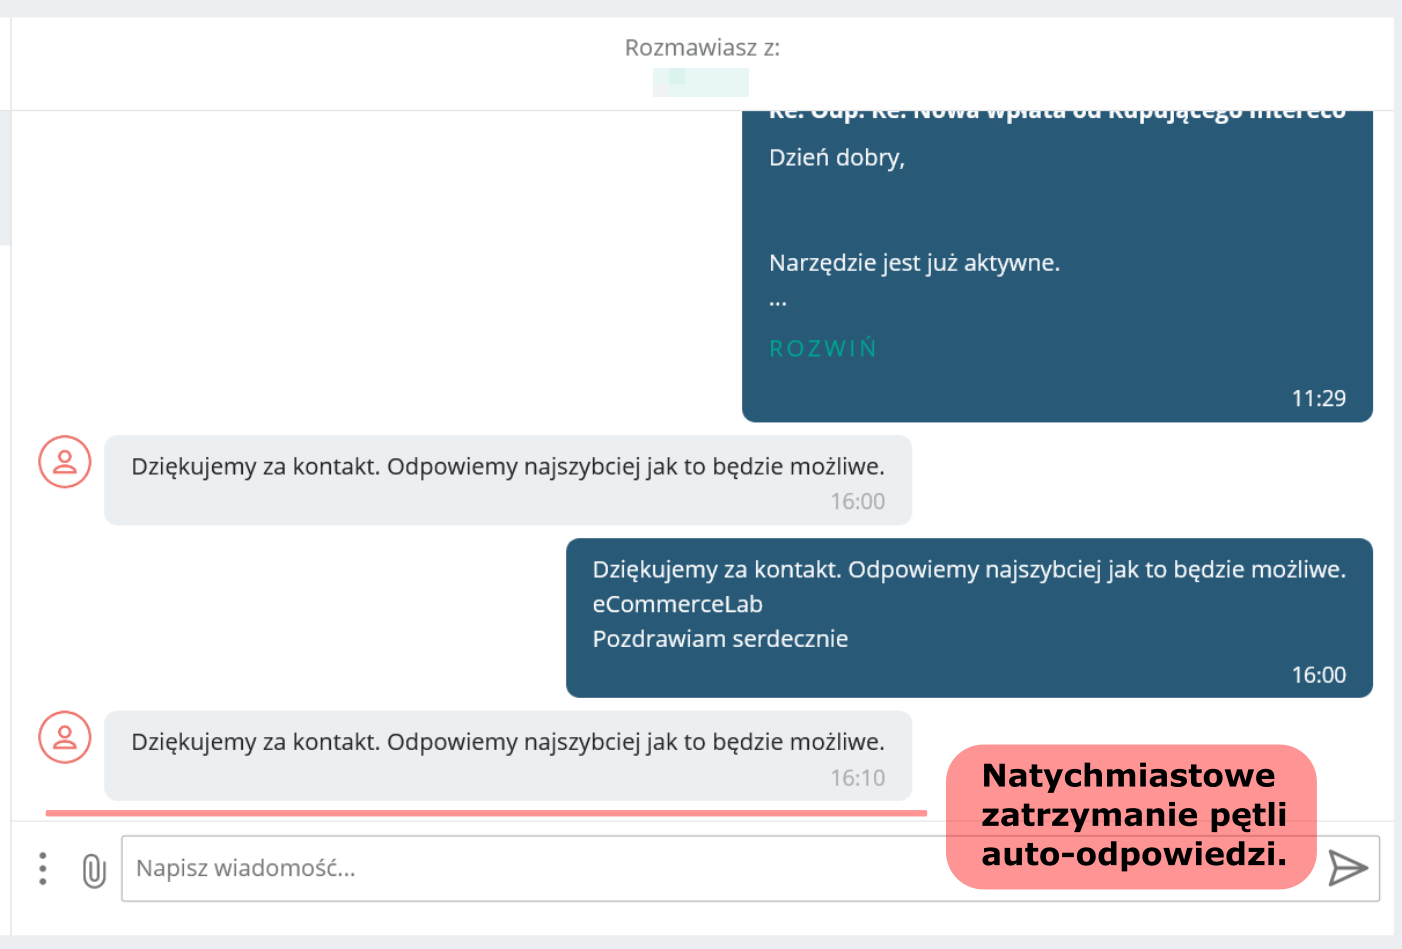Open more chat actions from the vertical dots
Viewport: 1402px width, 949px height.
(x=42, y=868)
